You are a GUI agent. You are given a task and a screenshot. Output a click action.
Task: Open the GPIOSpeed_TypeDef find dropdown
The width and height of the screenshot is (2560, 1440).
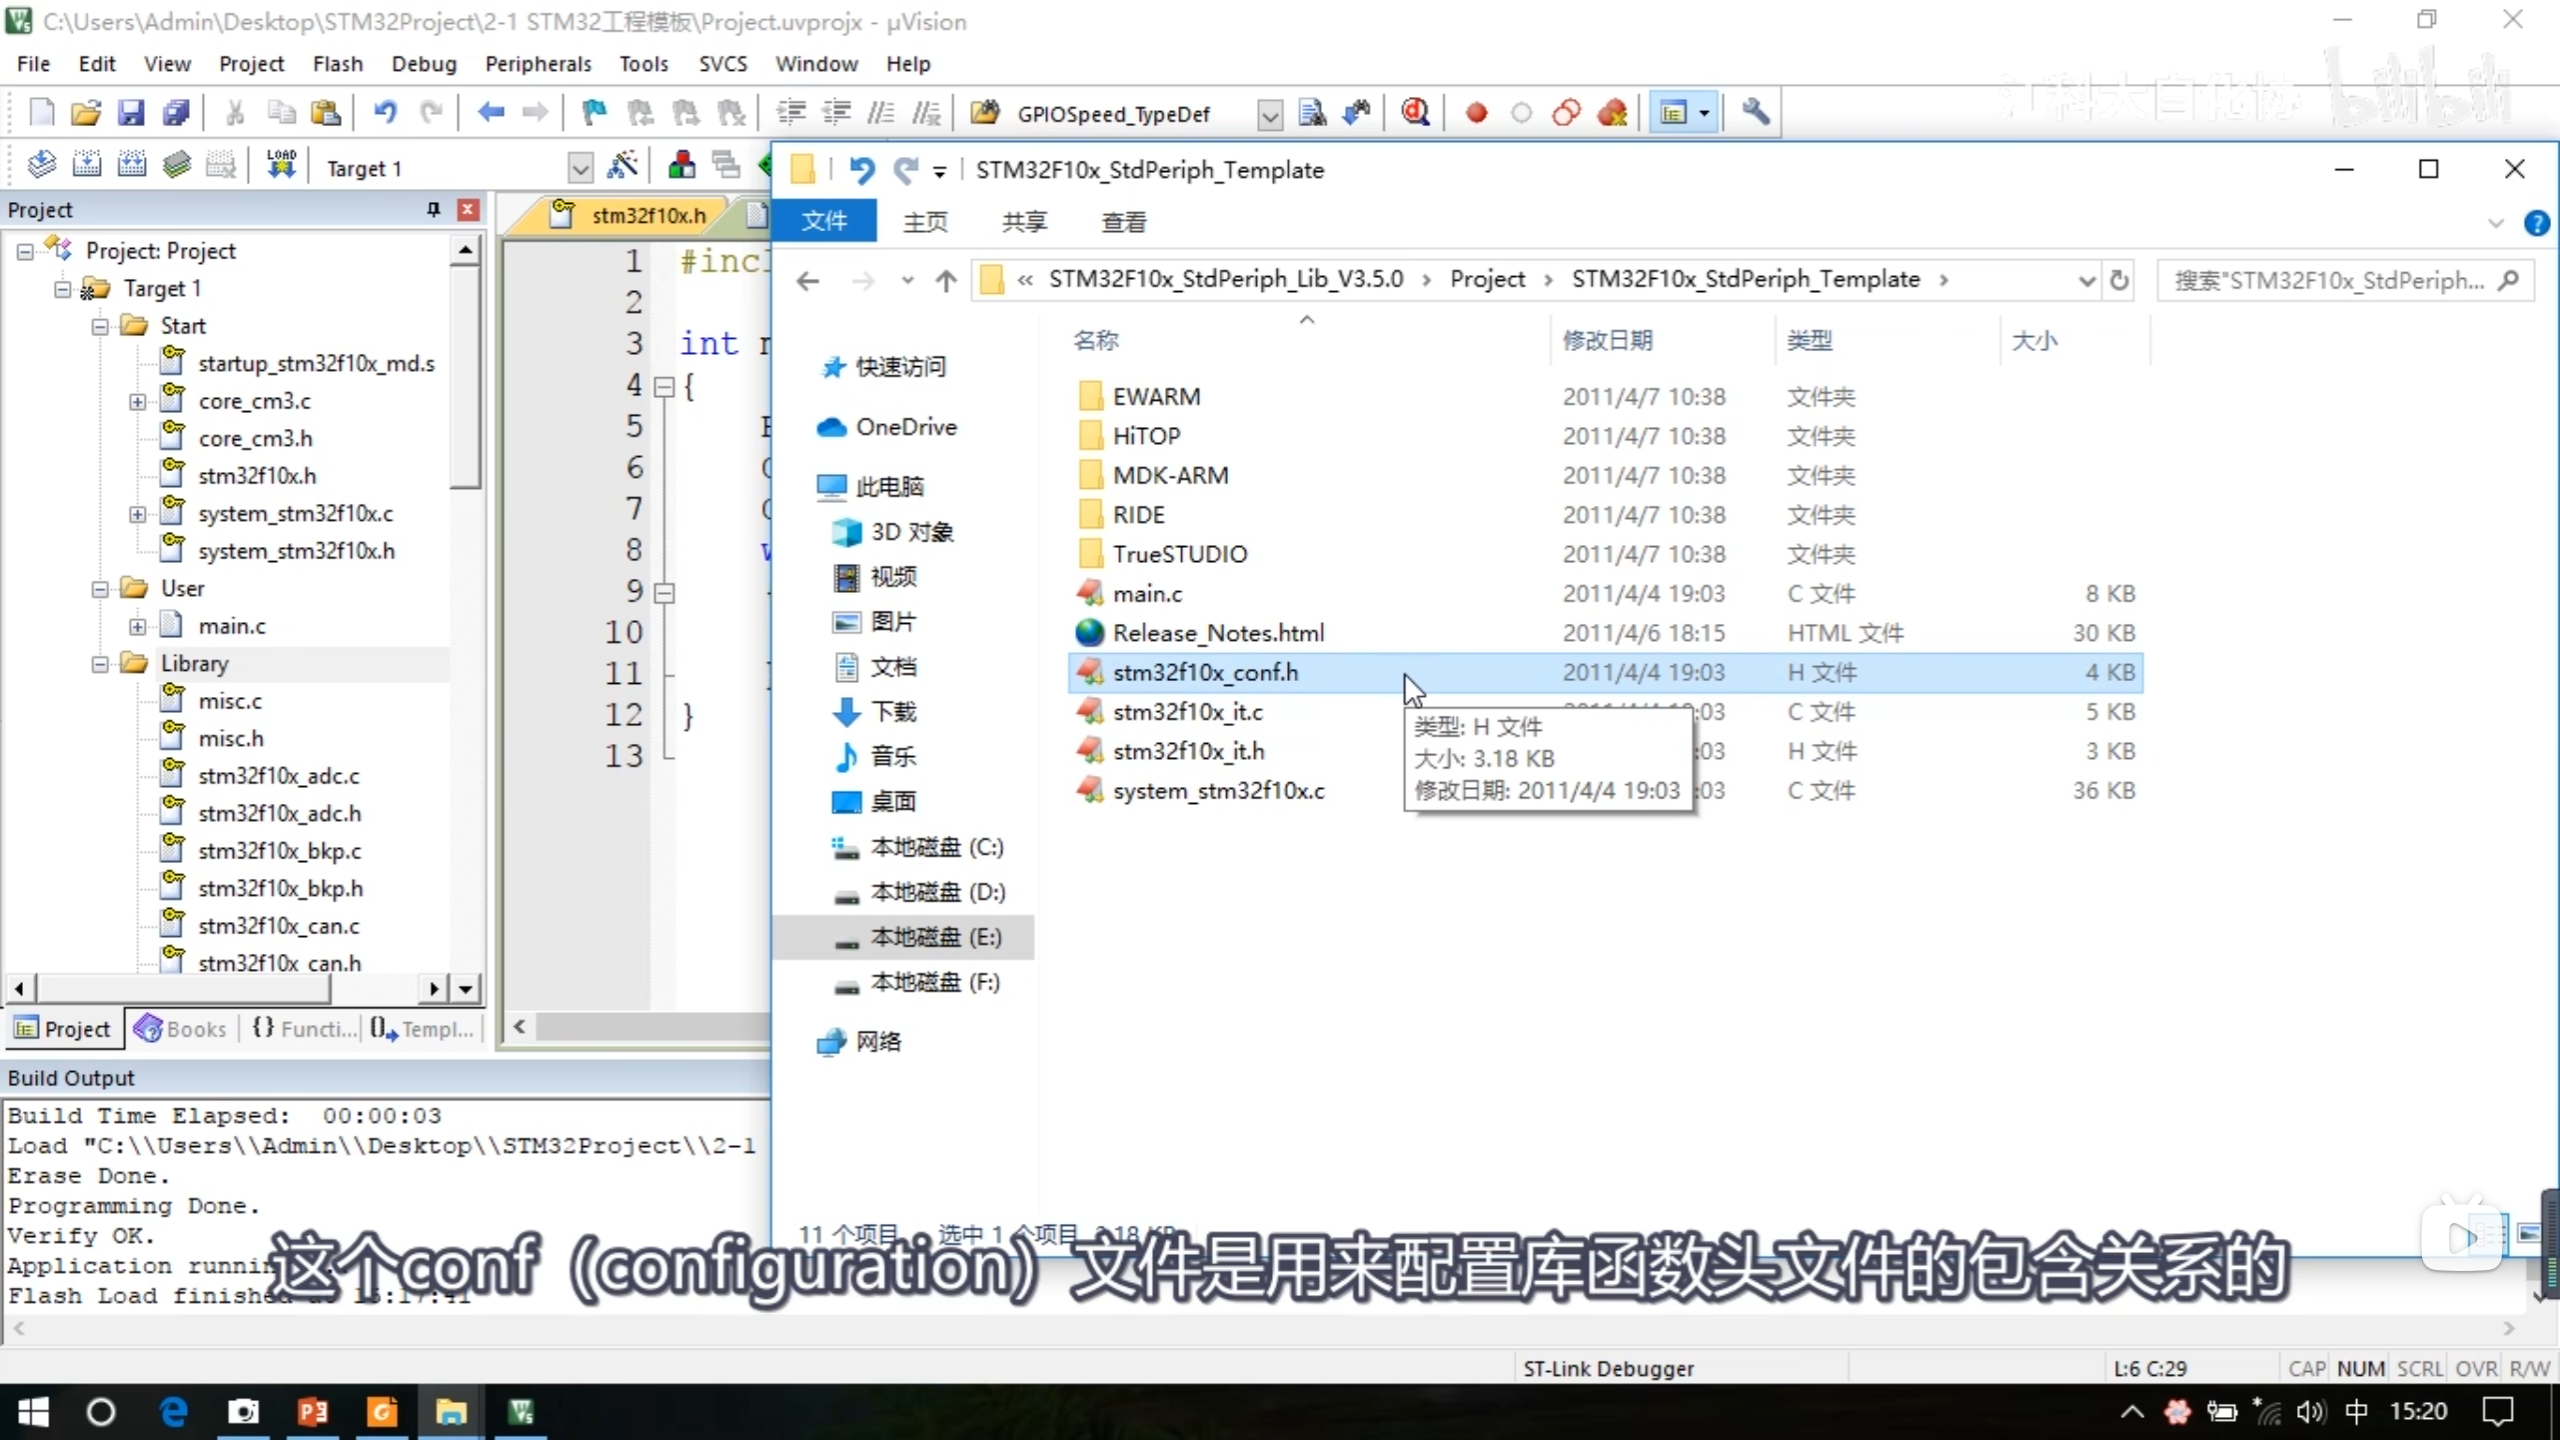[x=1269, y=115]
